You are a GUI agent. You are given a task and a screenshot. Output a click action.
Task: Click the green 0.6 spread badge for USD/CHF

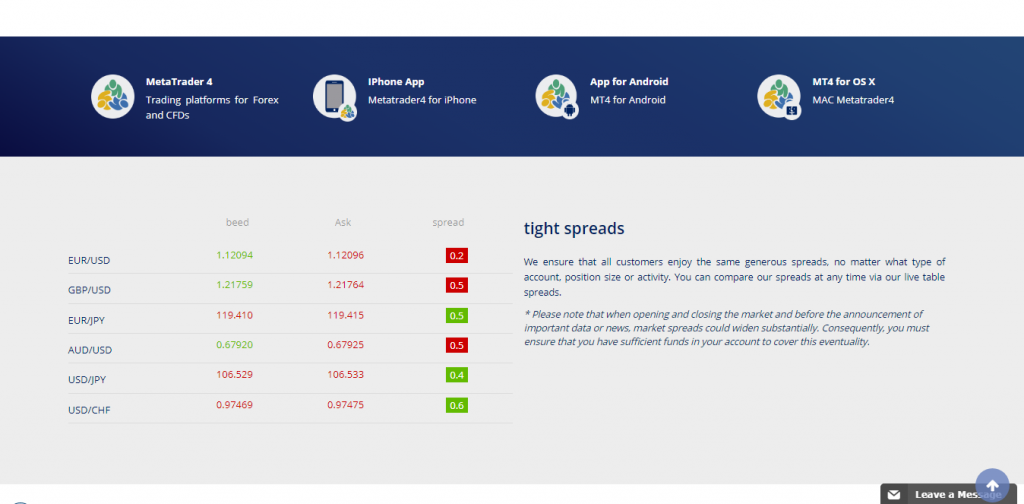pyautogui.click(x=457, y=405)
